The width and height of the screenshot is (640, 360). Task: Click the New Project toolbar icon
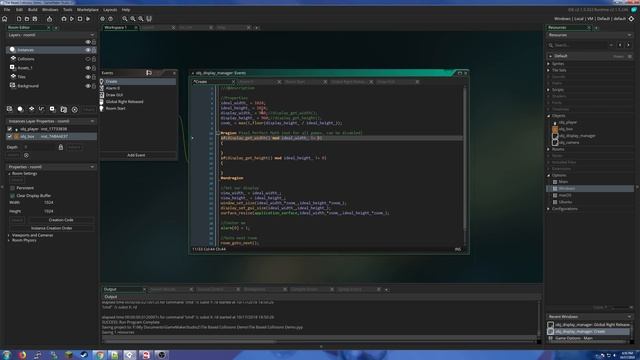click(19, 19)
